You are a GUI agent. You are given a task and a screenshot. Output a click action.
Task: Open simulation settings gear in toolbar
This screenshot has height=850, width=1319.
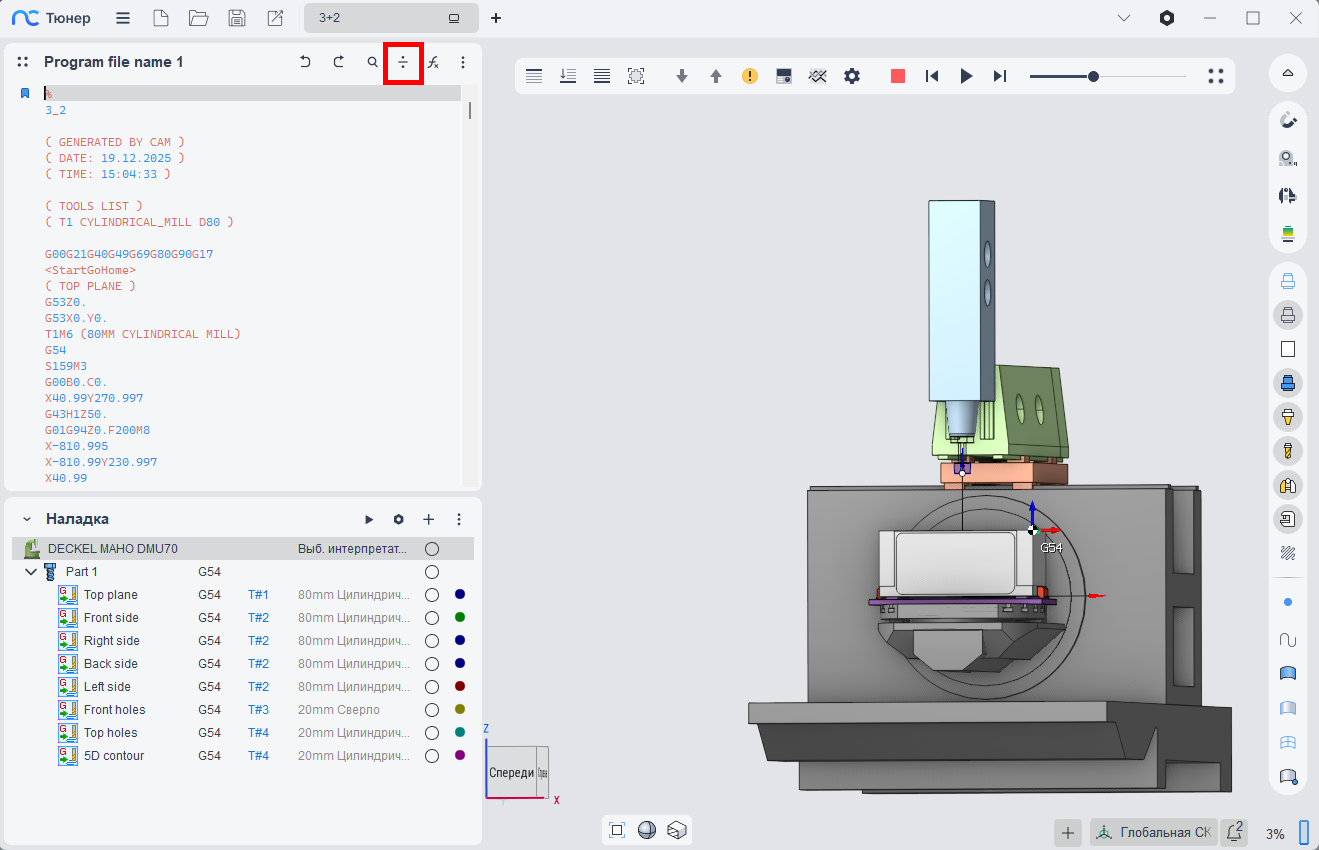tap(852, 76)
